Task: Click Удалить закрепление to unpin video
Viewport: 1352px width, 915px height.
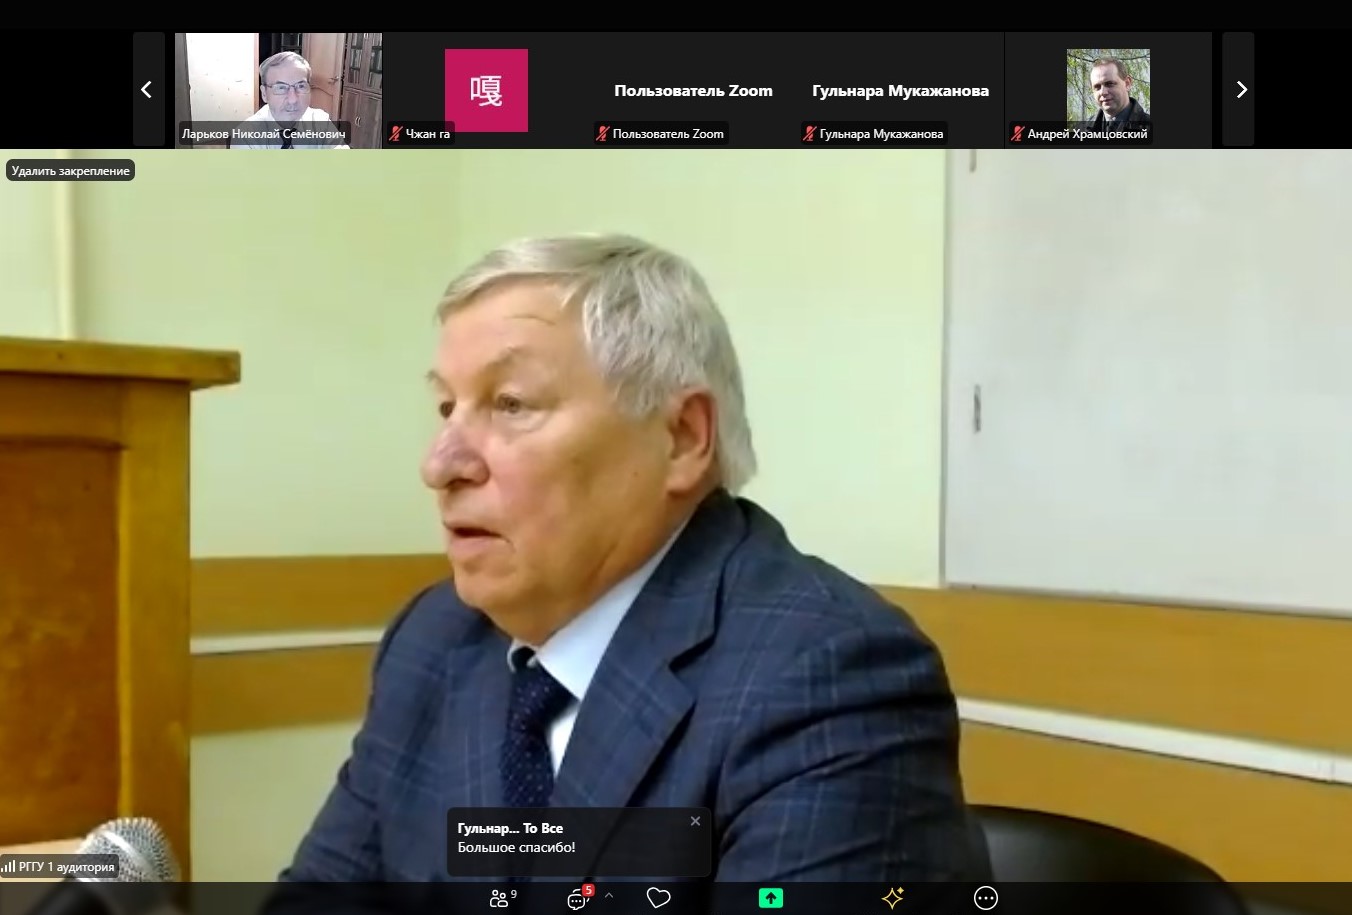Action: (71, 171)
